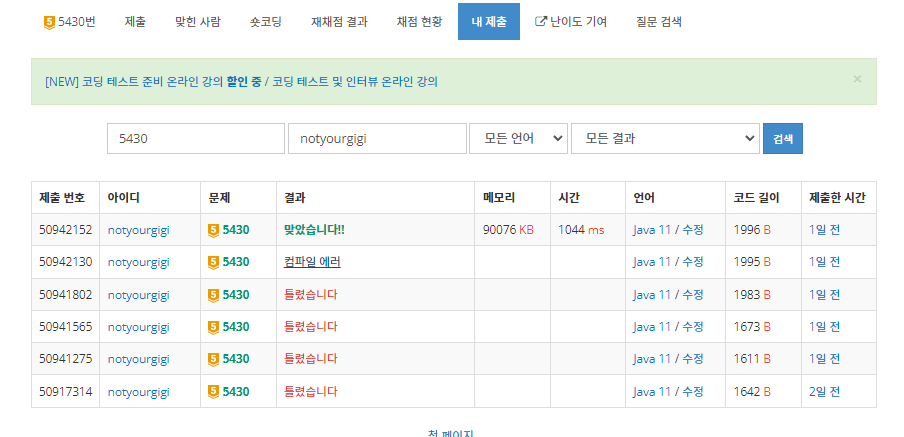This screenshot has height=437, width=904.
Task: Click the 1996 B code length
Action: [752, 230]
